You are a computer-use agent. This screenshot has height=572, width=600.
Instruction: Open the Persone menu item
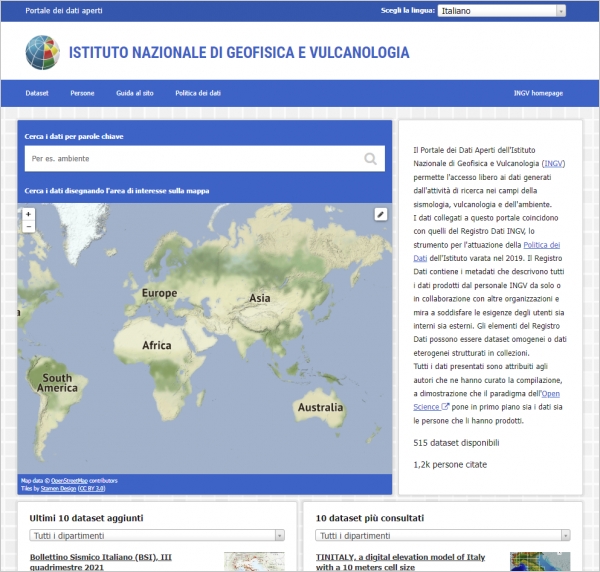pos(82,93)
